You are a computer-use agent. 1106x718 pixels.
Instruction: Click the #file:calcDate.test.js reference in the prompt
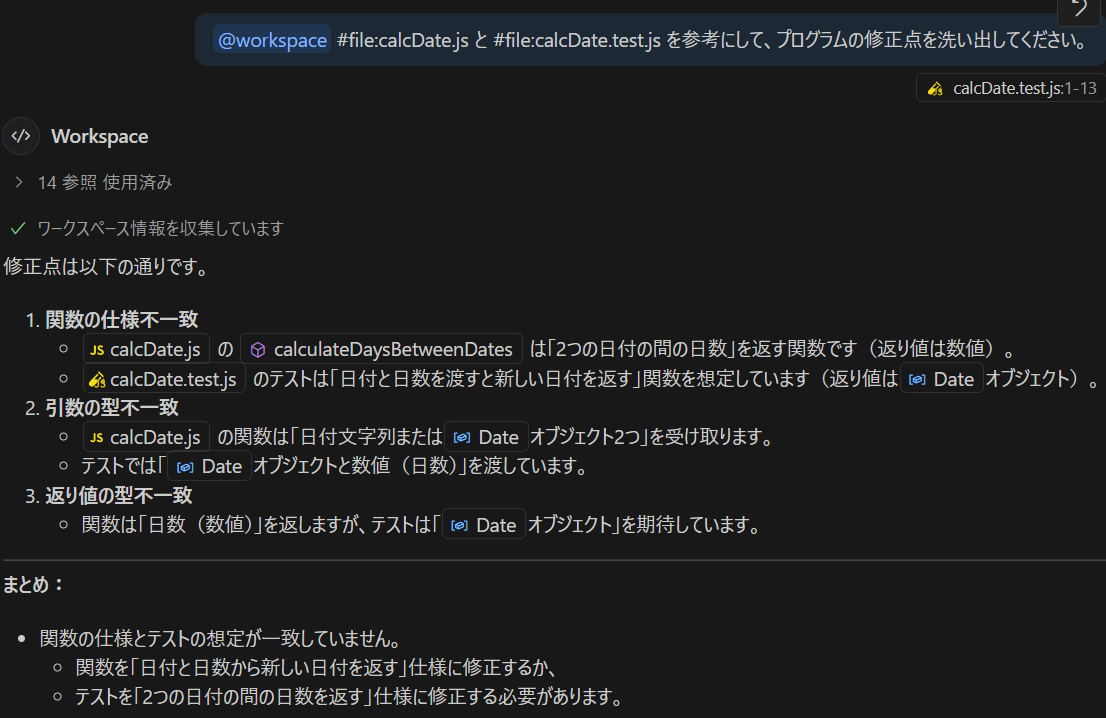tap(577, 40)
